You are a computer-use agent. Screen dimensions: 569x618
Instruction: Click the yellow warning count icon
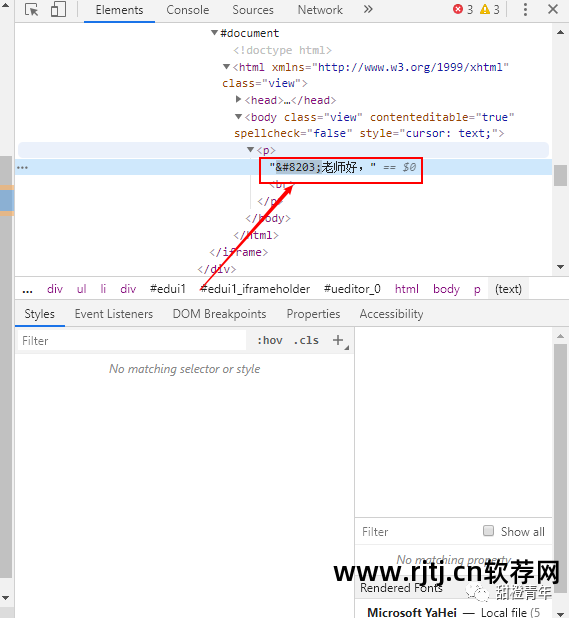point(485,9)
